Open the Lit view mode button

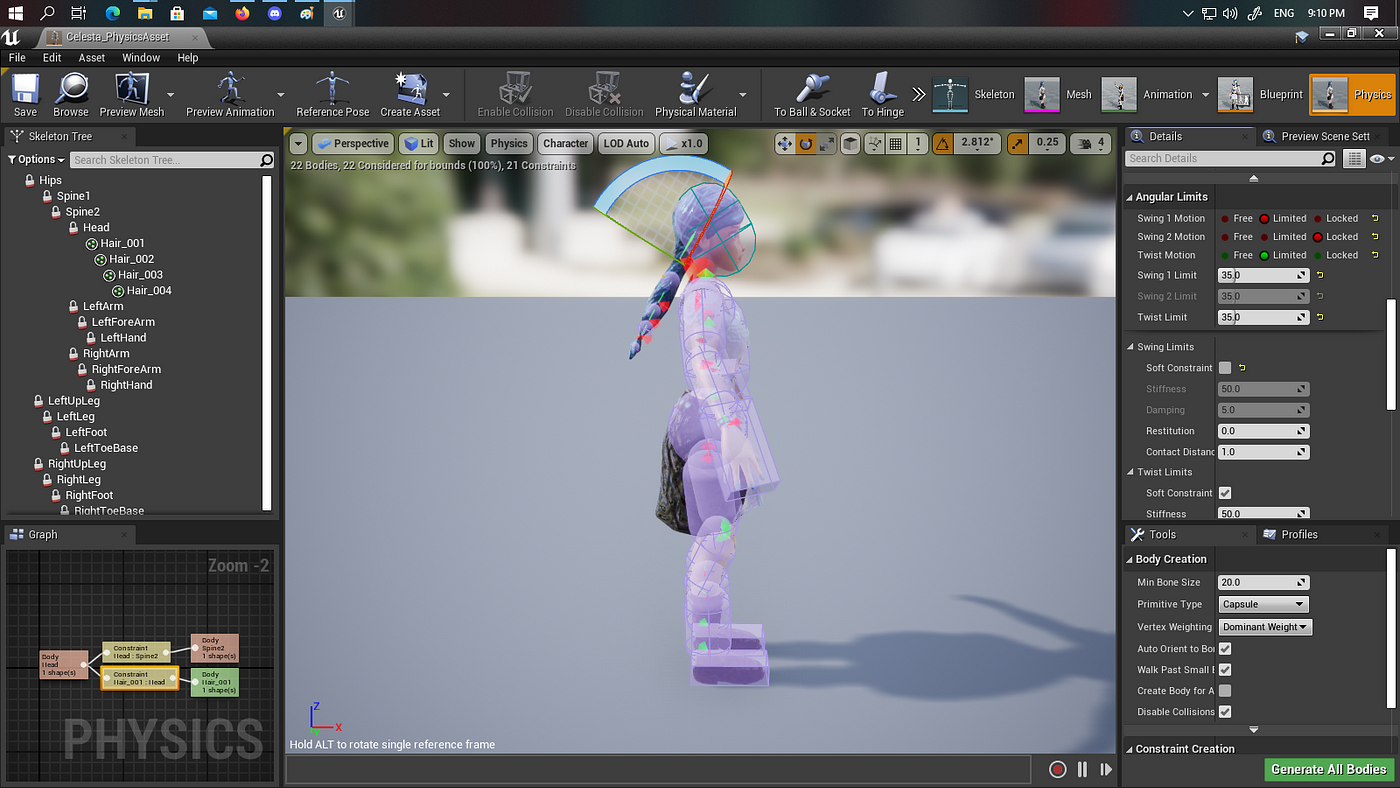(419, 144)
